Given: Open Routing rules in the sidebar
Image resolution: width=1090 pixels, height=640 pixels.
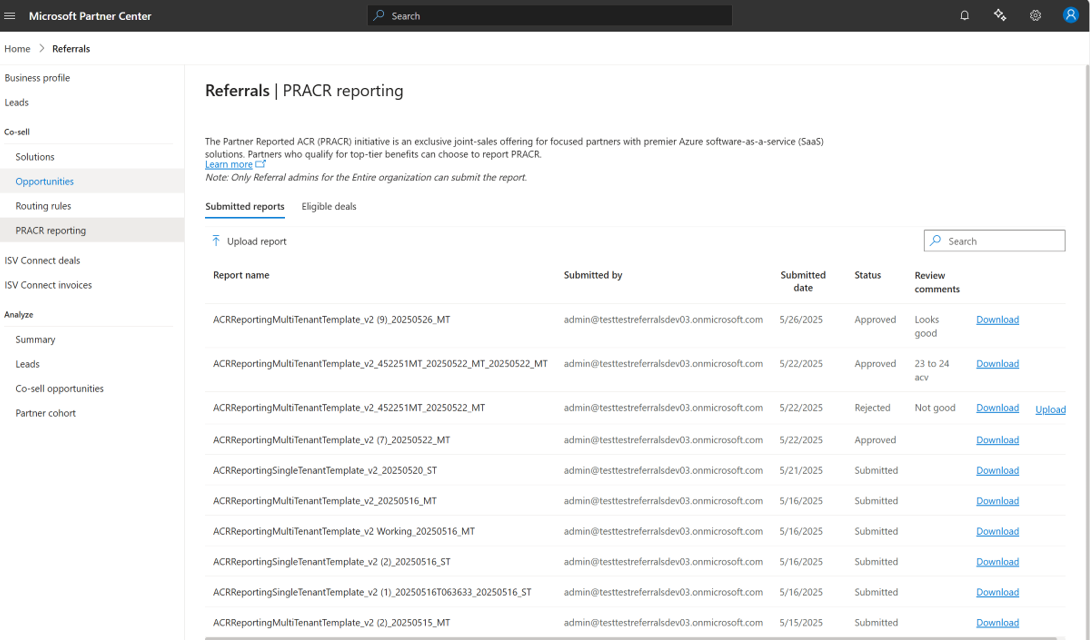Looking at the screenshot, I should (43, 206).
